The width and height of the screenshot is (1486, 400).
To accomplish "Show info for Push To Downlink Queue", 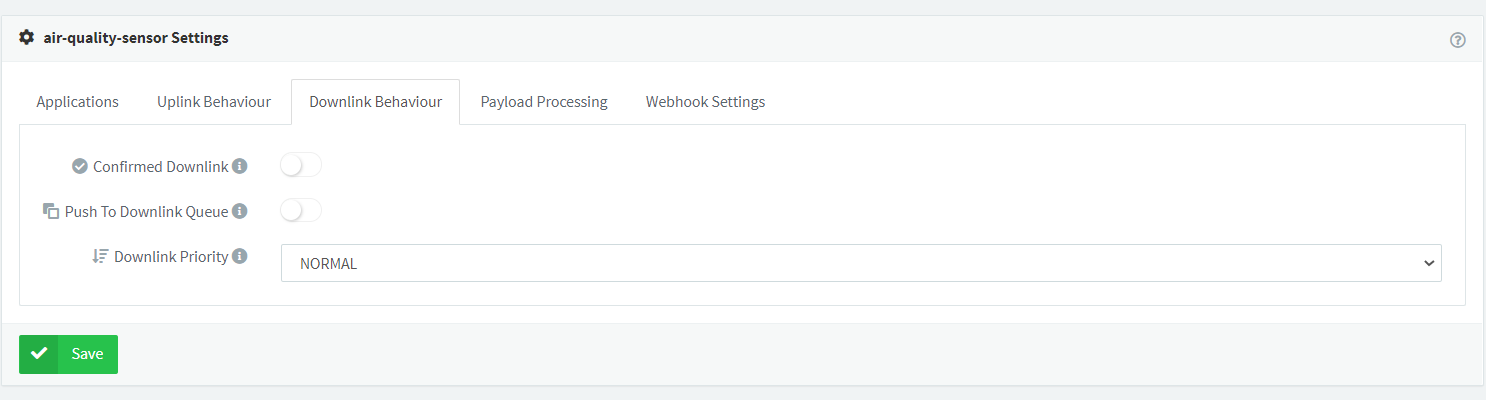I will 240,211.
